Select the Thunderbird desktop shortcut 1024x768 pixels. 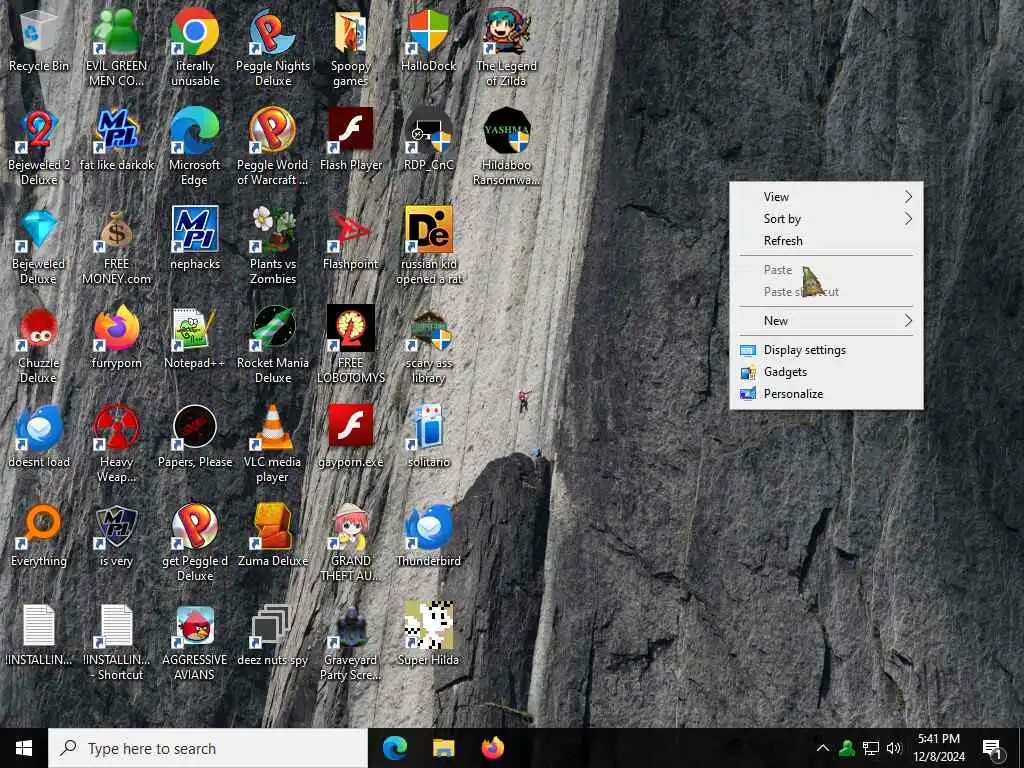428,537
